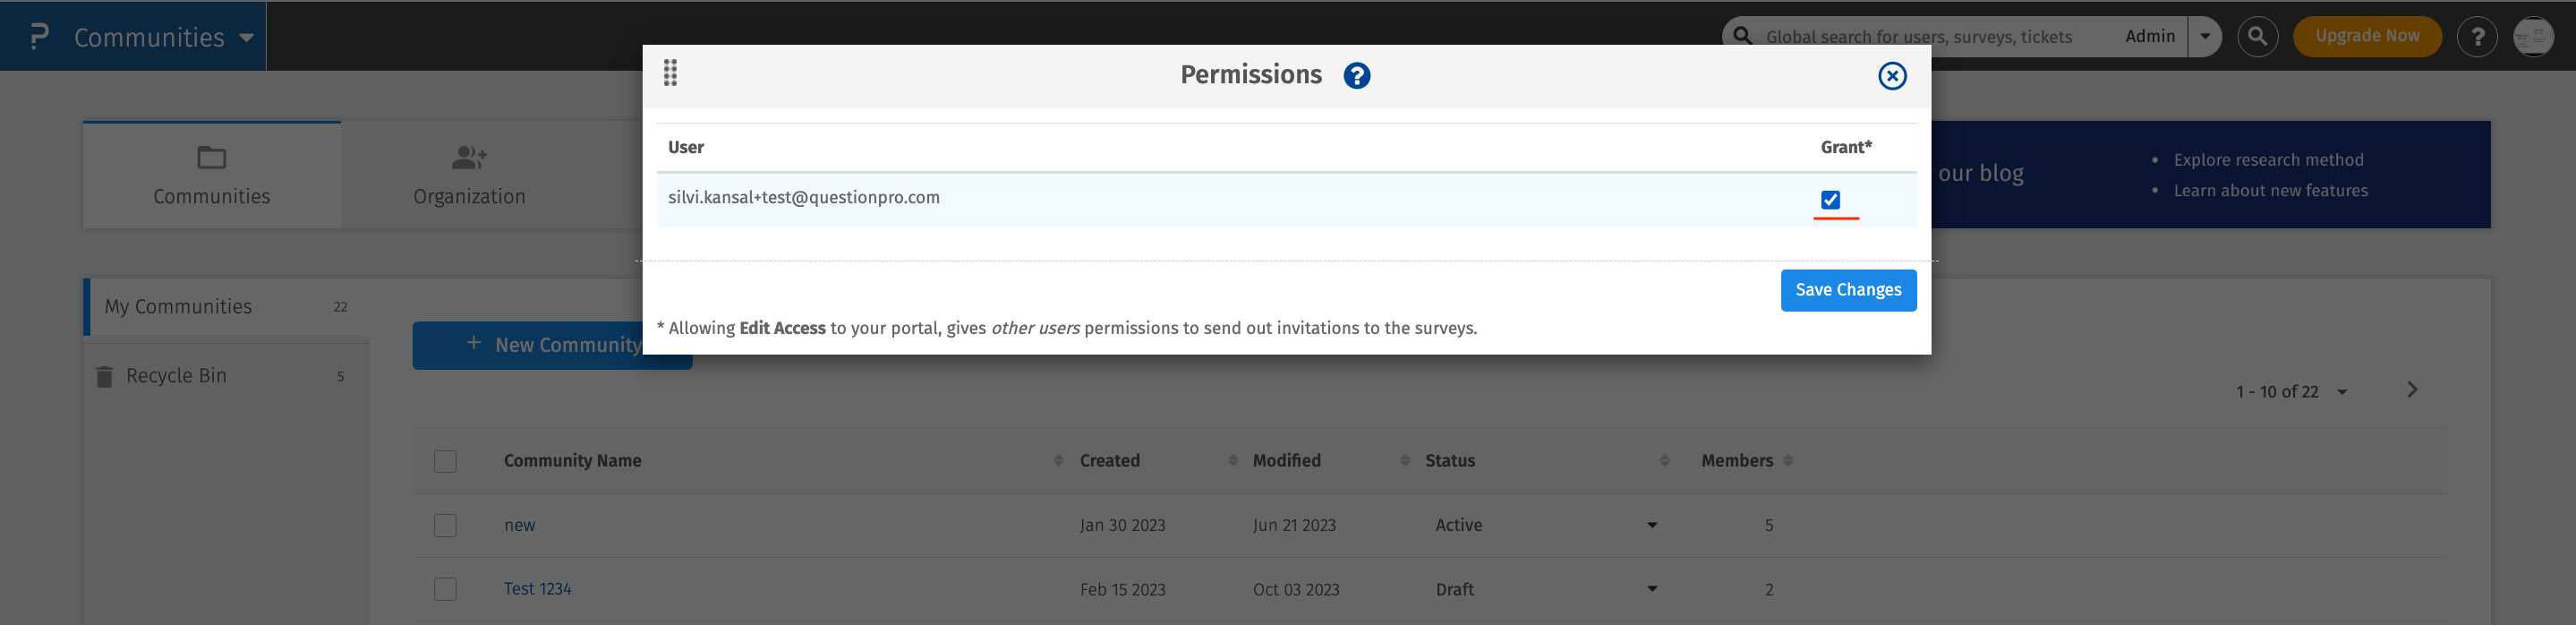2576x625 pixels.
Task: Select checkbox for Test 1234 community
Action: tap(445, 590)
